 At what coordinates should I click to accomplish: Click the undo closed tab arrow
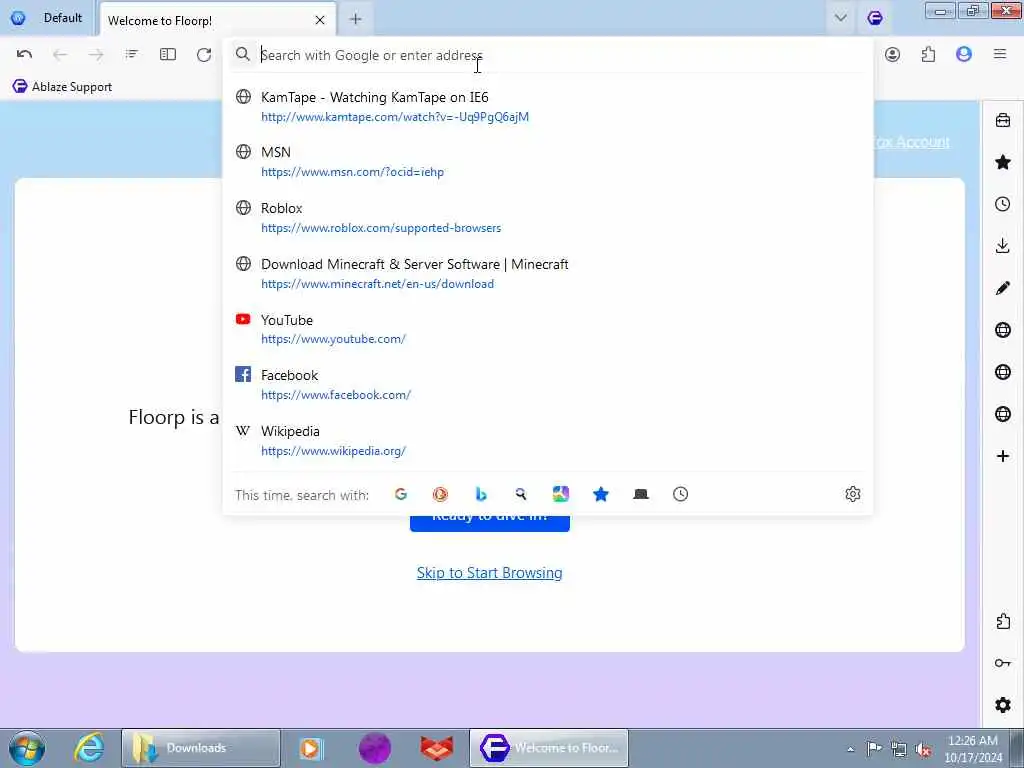click(24, 54)
